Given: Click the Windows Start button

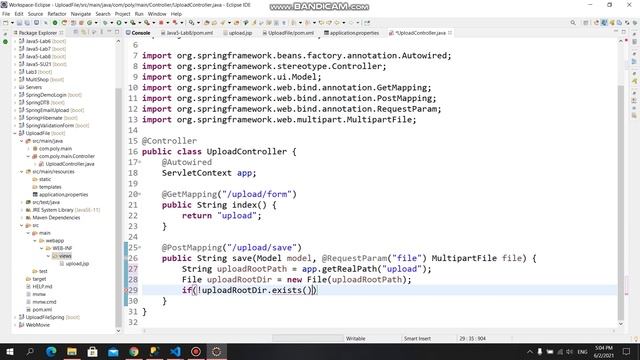Looking at the screenshot, I should (10, 351).
